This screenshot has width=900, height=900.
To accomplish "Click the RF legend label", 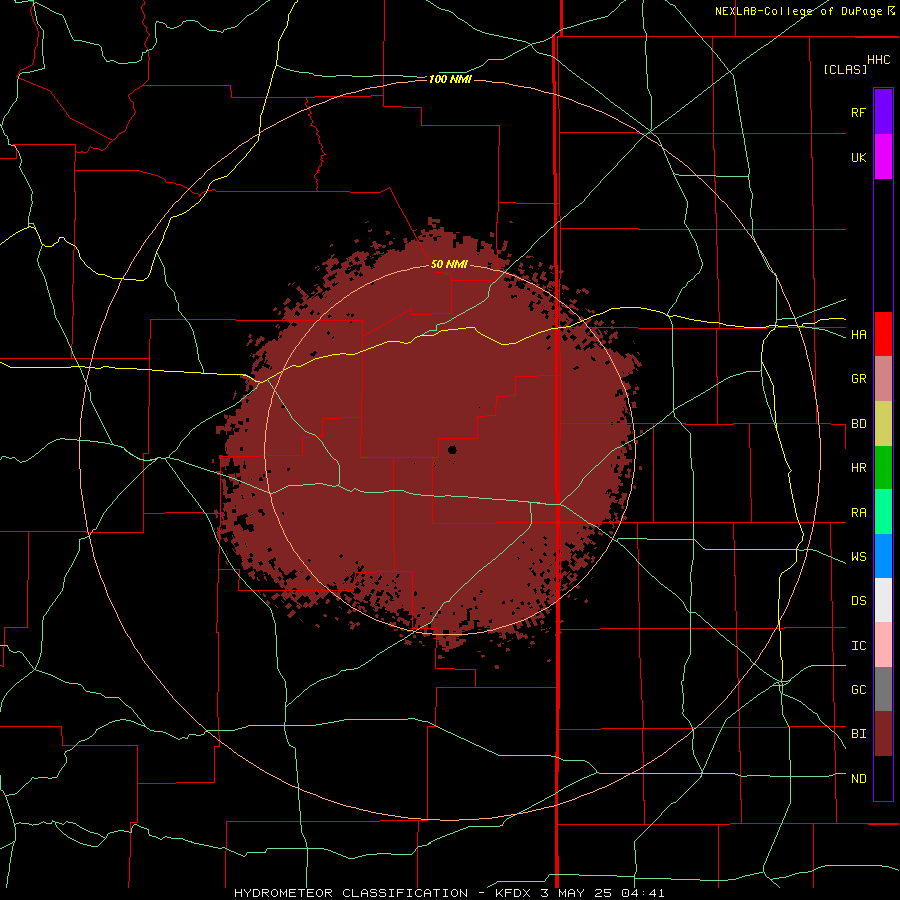I will coord(858,112).
